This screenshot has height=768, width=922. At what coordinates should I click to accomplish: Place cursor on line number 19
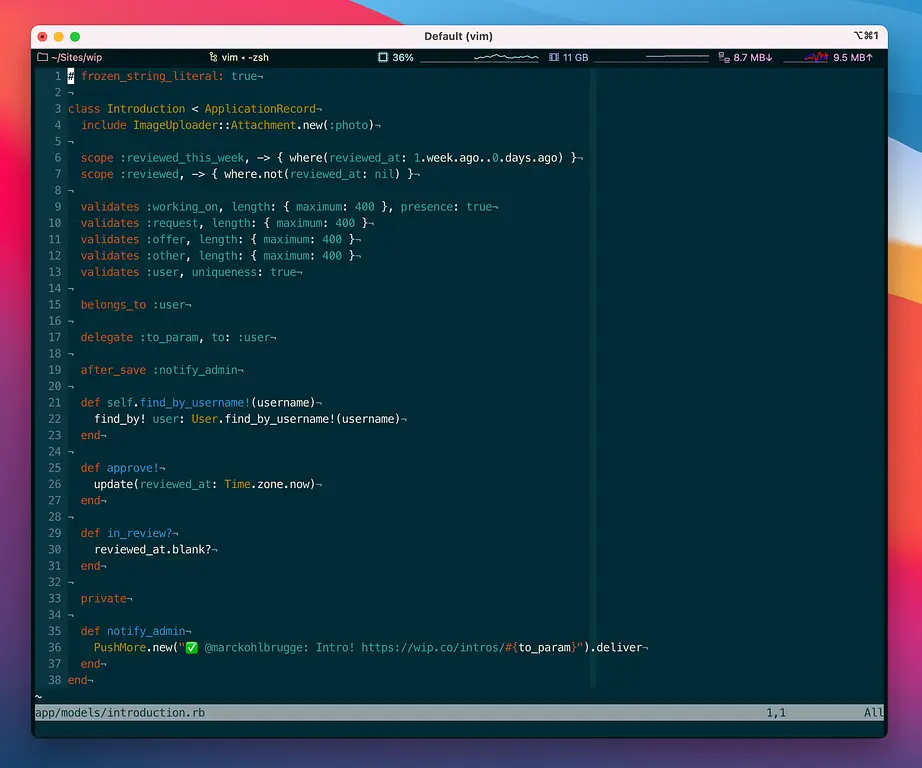[54, 370]
